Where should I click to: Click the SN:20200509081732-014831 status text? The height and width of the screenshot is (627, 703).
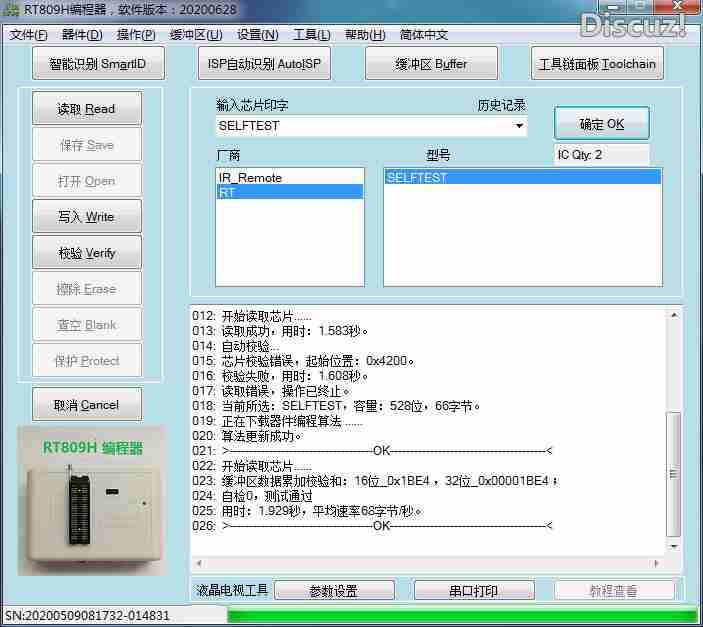(x=87, y=615)
